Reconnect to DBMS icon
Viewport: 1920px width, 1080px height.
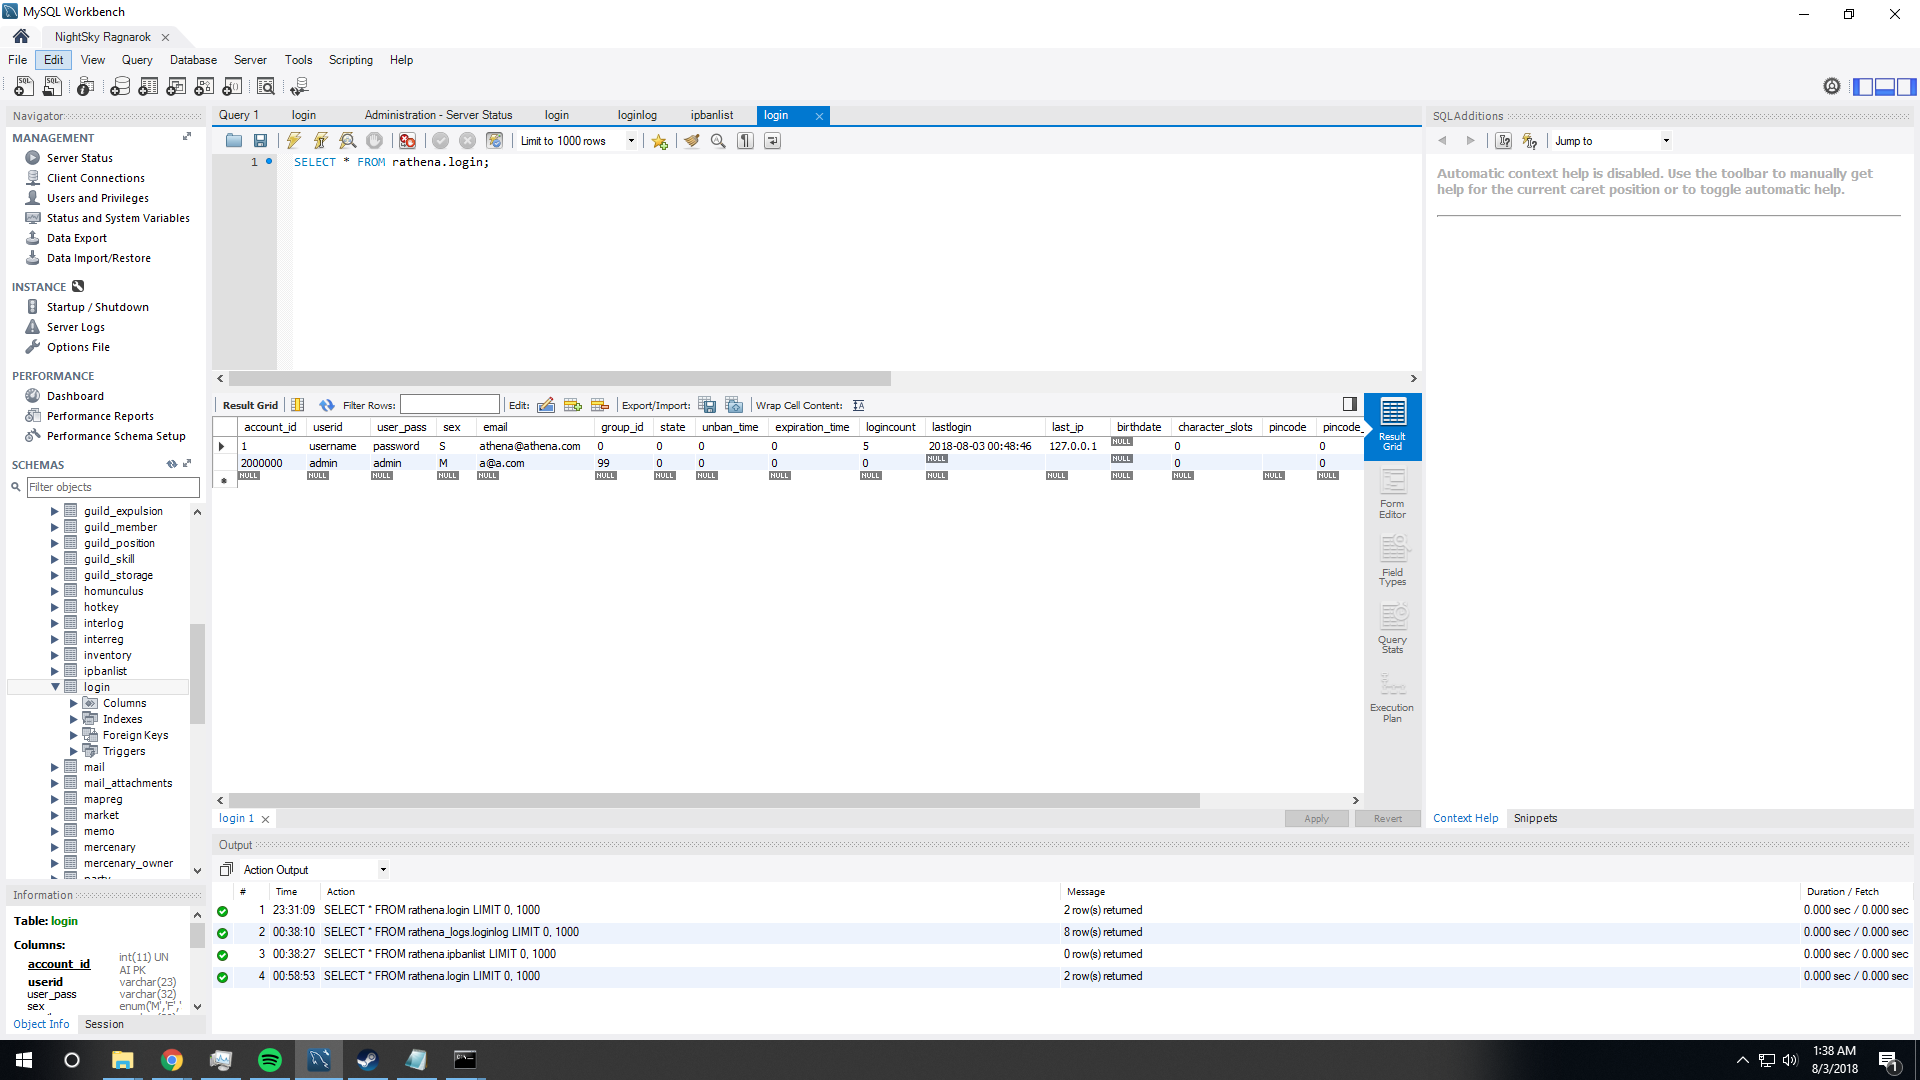pos(299,87)
